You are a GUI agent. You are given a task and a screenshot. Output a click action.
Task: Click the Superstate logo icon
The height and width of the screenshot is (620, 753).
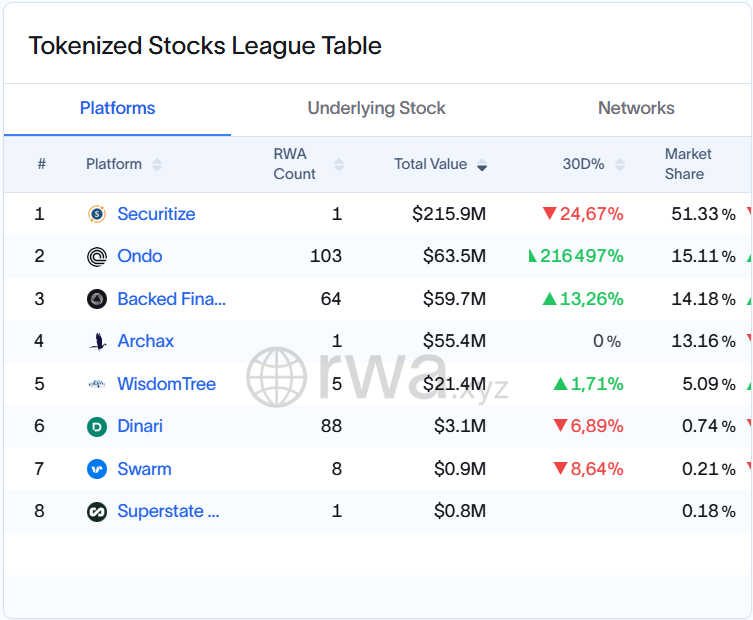tap(97, 511)
